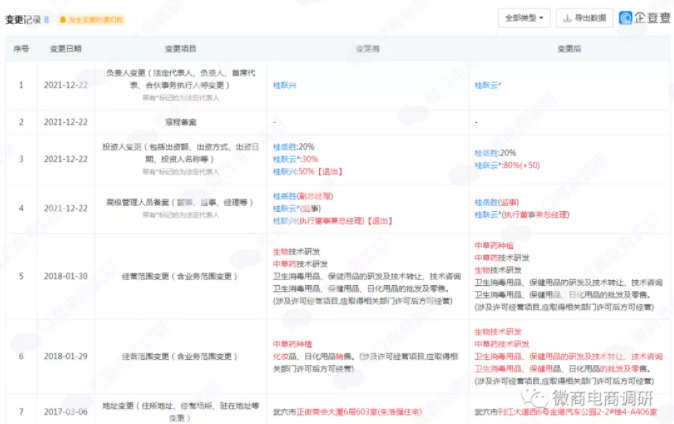Open 桂联云 link in row 1 变更后

tap(487, 85)
